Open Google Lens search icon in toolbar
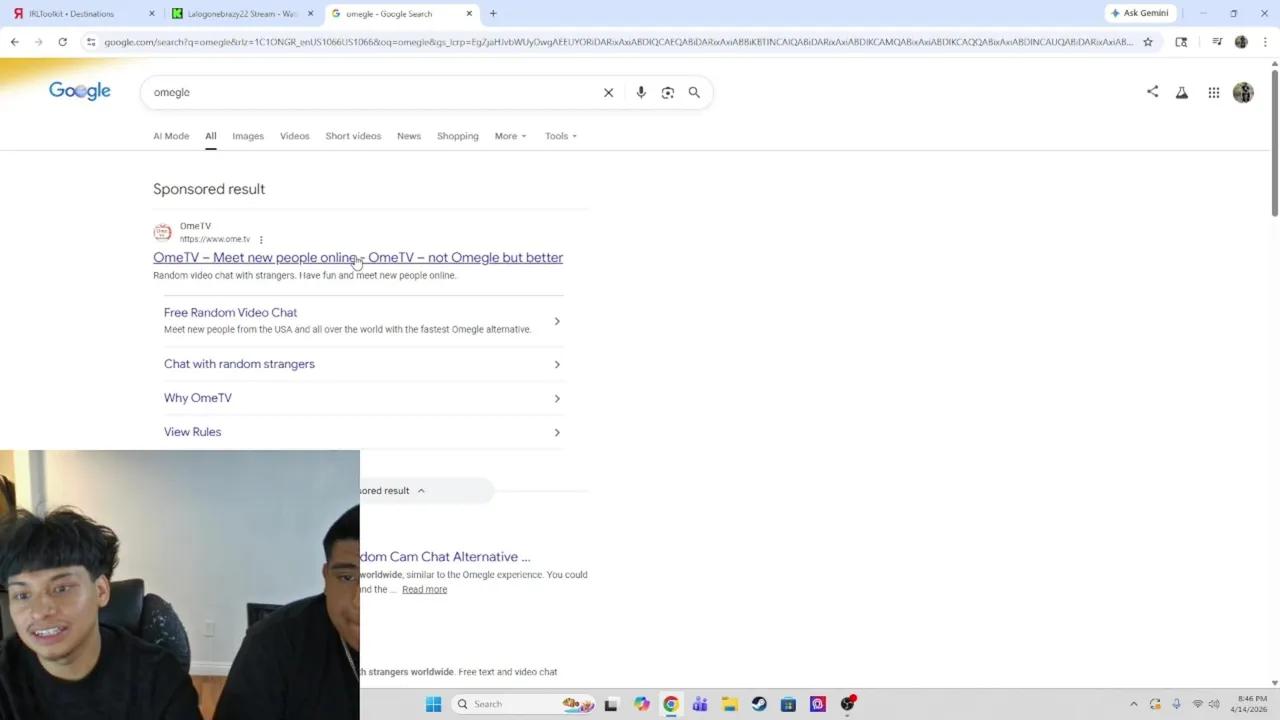Image resolution: width=1280 pixels, height=720 pixels. point(1181,42)
